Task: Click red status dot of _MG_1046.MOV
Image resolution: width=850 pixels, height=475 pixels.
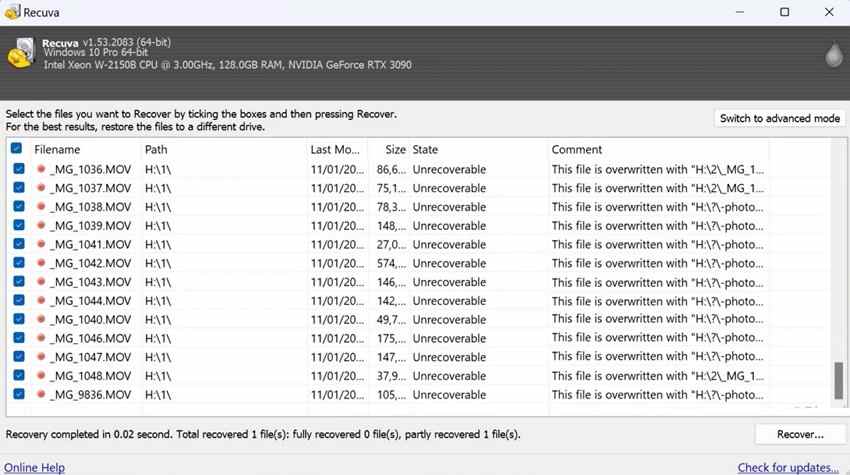Action: coord(41,338)
